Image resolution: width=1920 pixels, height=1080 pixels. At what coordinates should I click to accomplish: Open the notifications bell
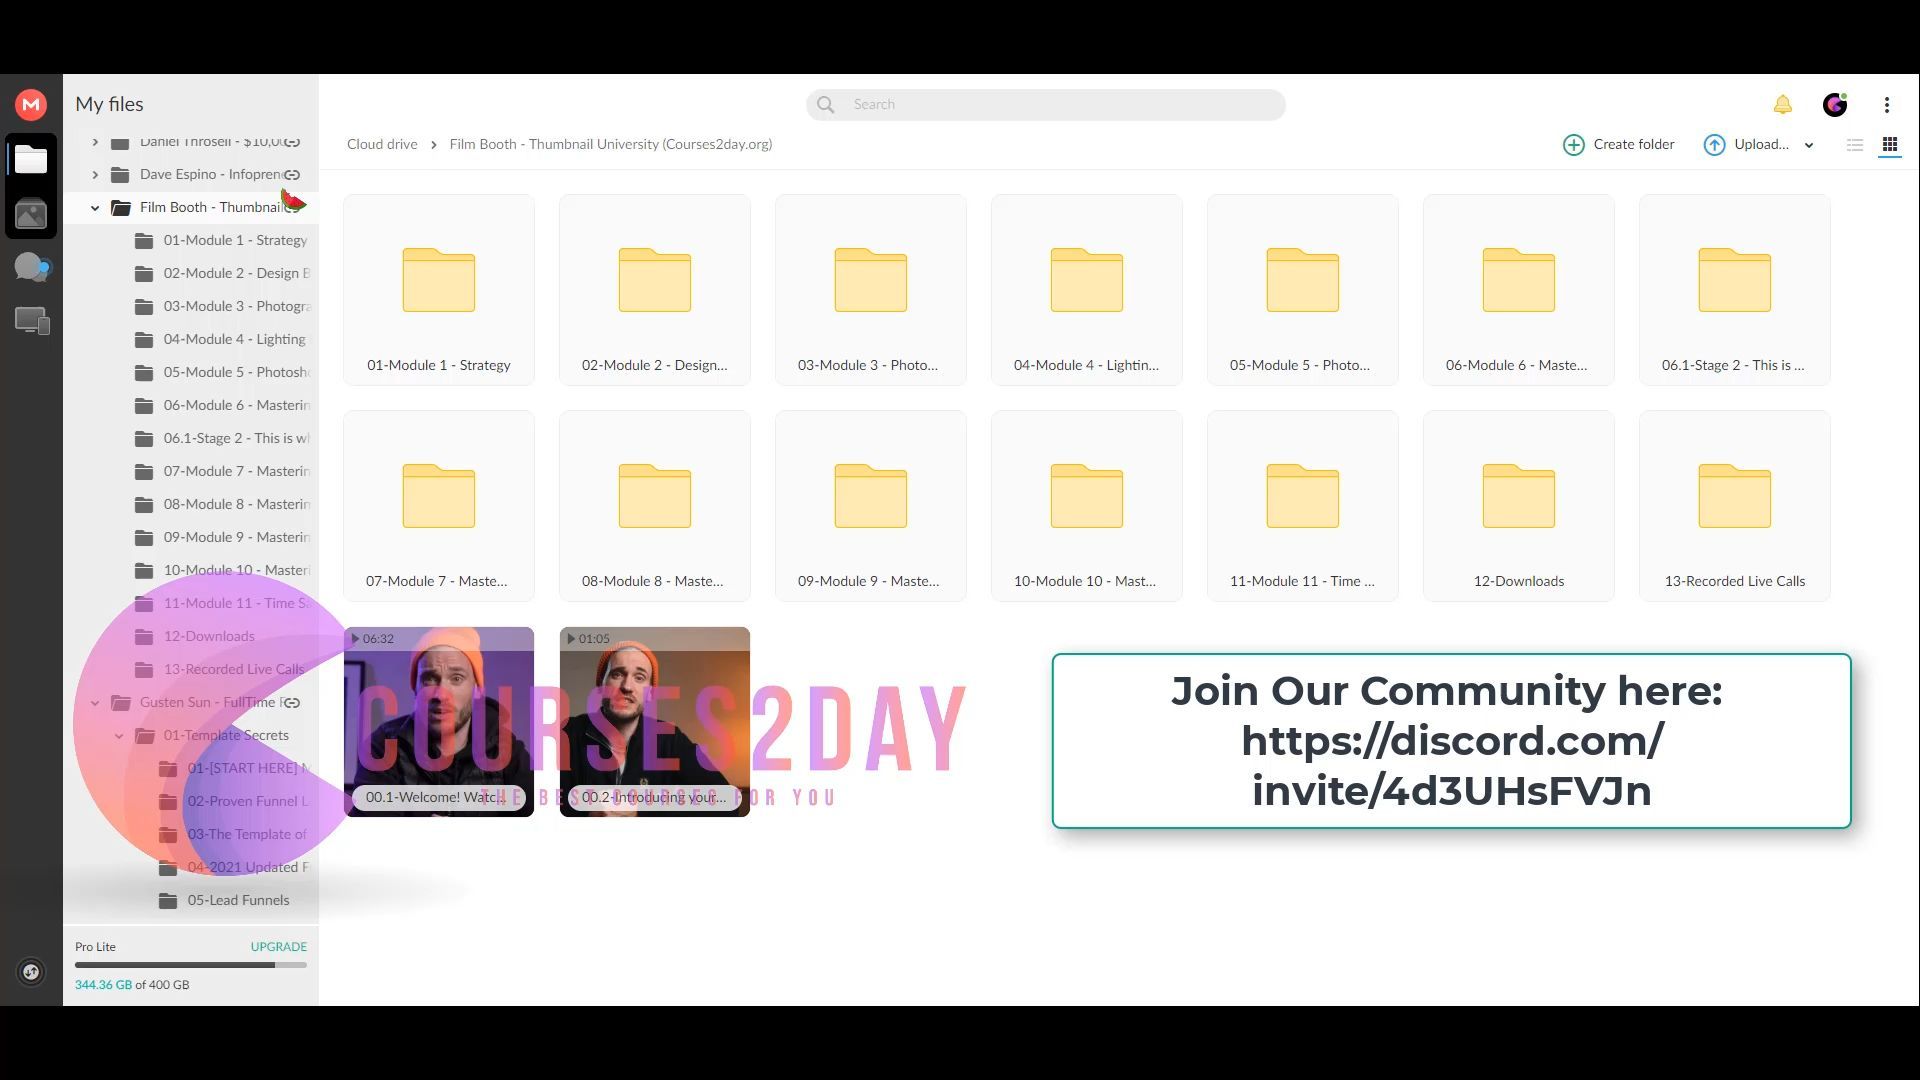coord(1783,105)
